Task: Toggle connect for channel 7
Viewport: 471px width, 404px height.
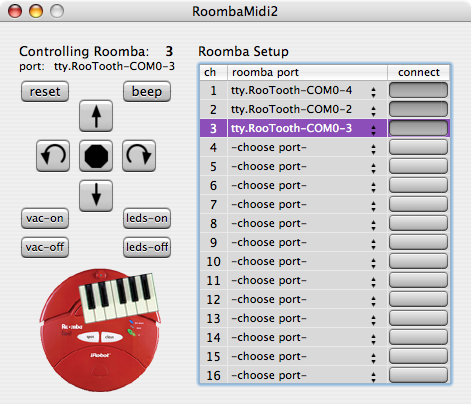Action: pyautogui.click(x=418, y=204)
